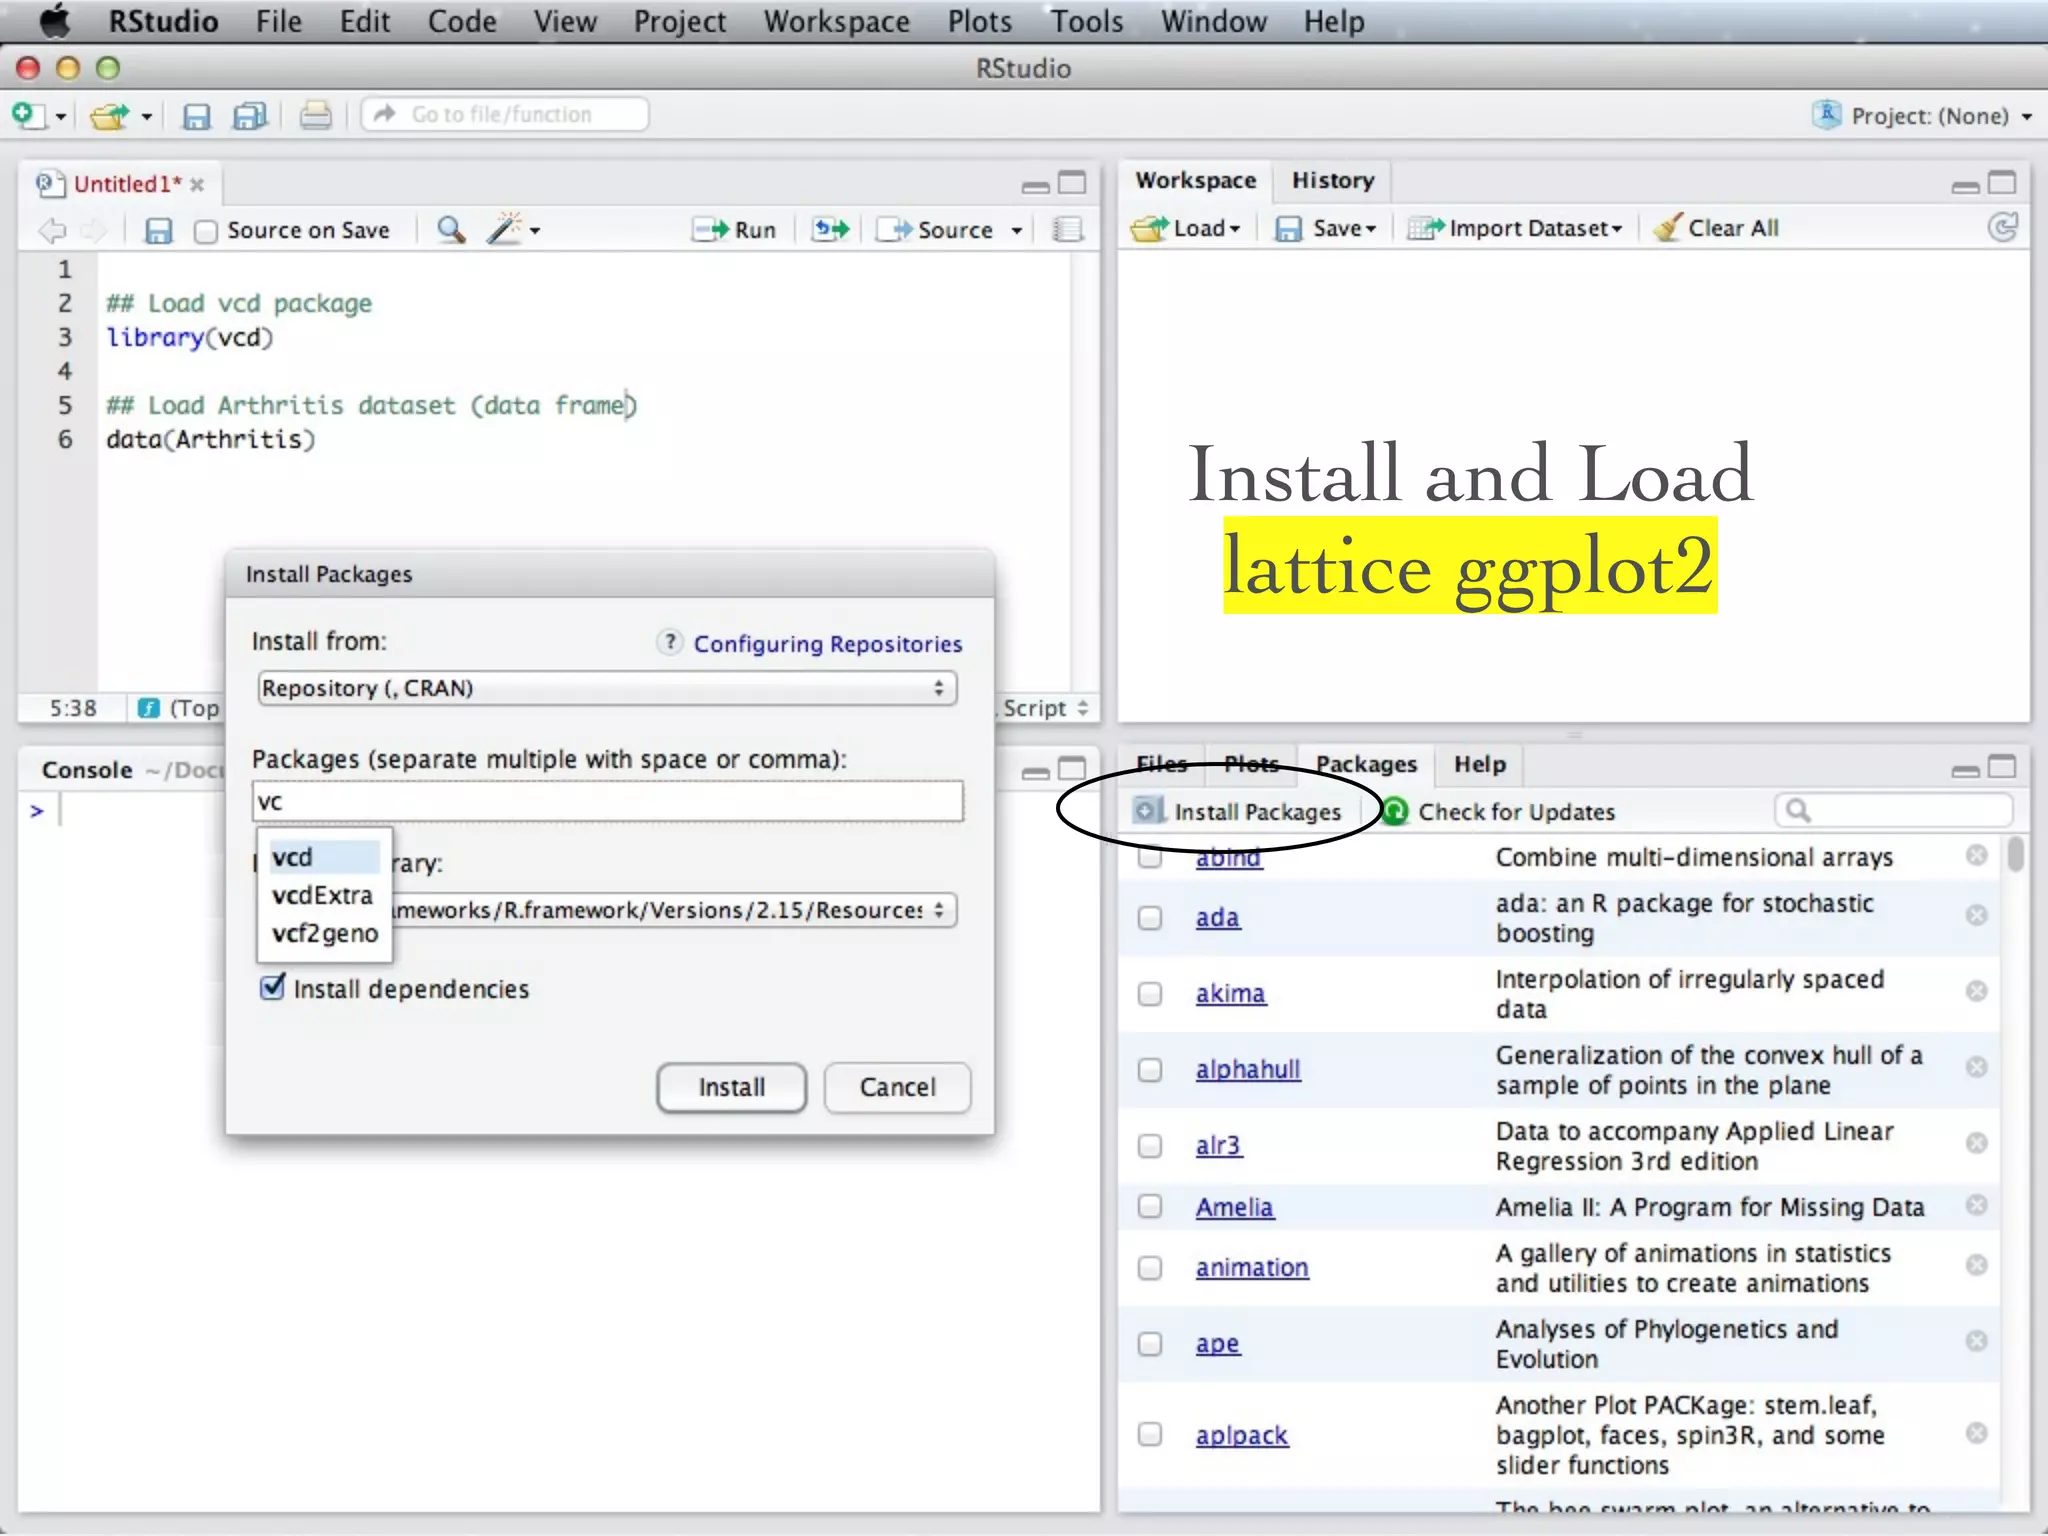Remove the Amelia package with x icon

(x=1976, y=1205)
